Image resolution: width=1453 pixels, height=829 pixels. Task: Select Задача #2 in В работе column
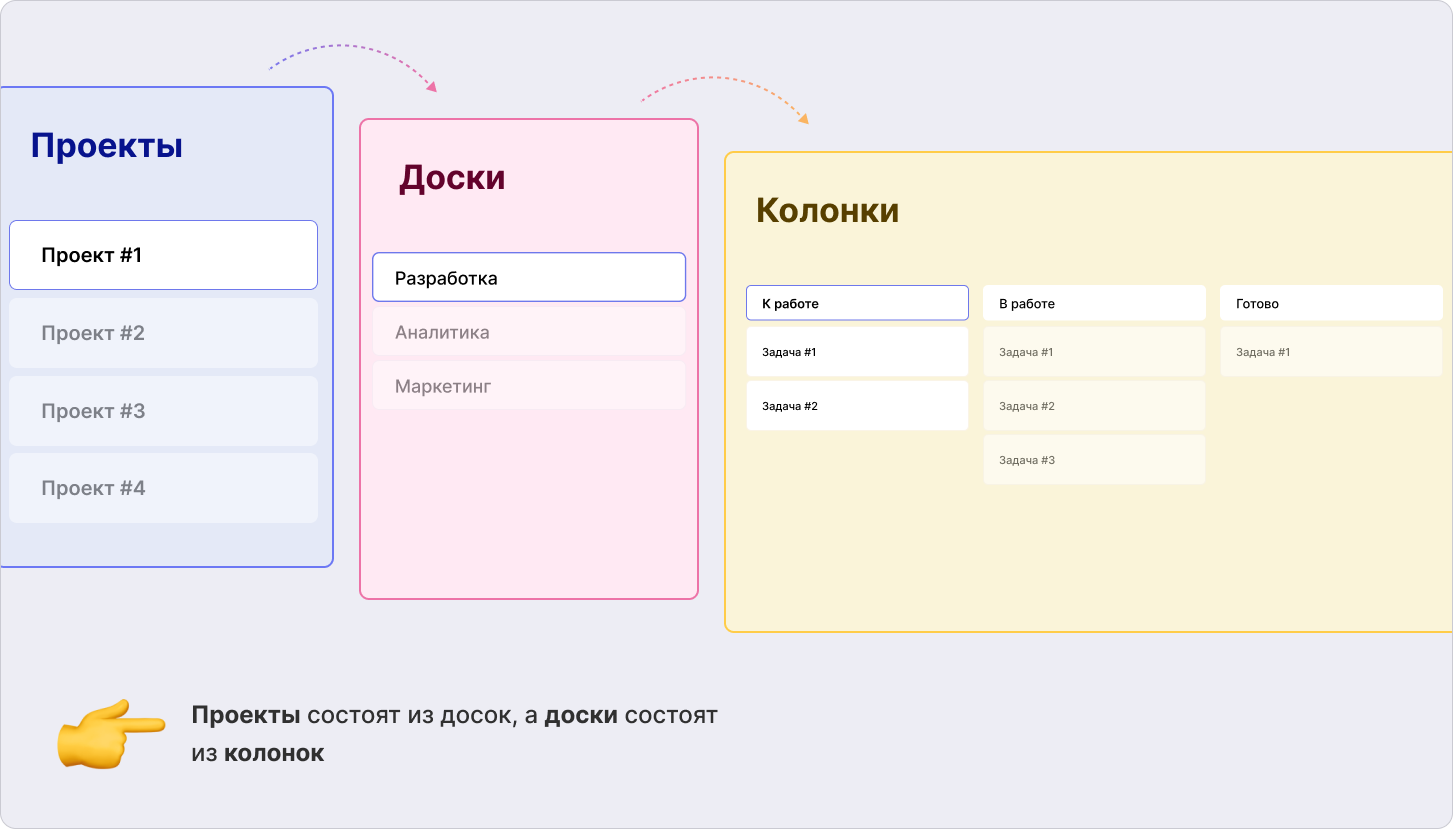point(1094,406)
